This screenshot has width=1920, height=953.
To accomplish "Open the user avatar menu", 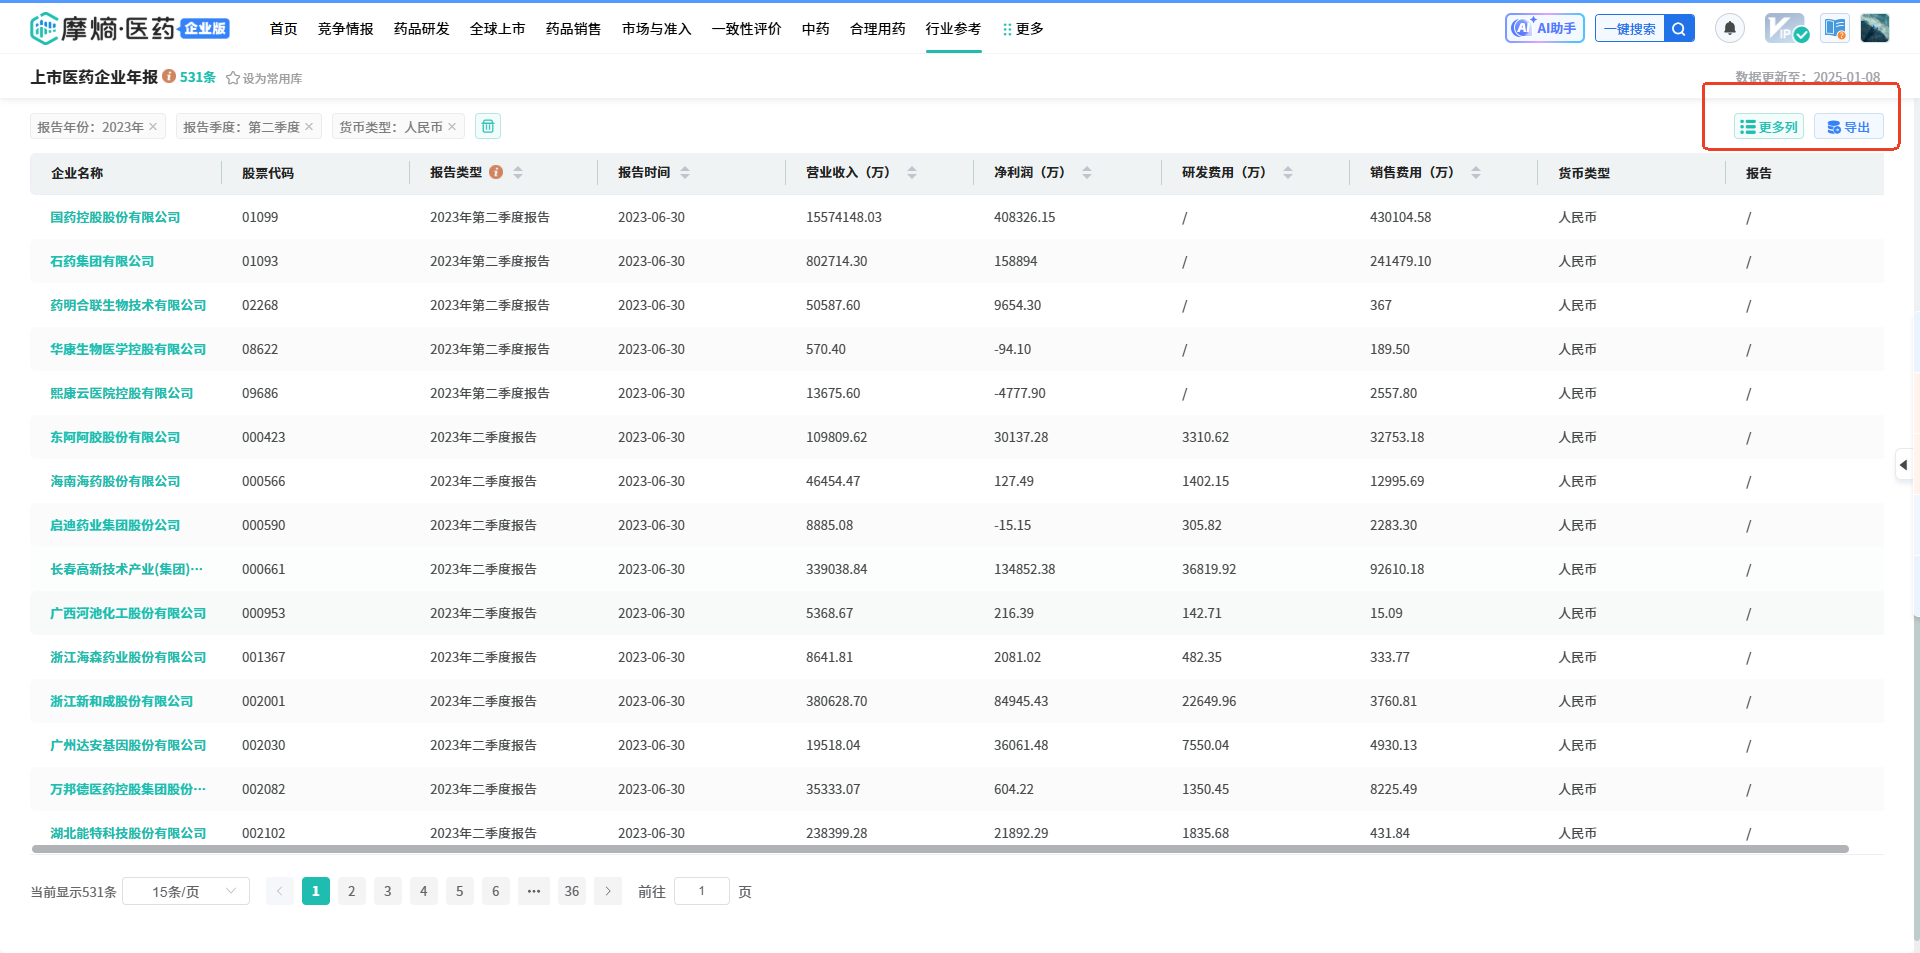I will [1875, 28].
